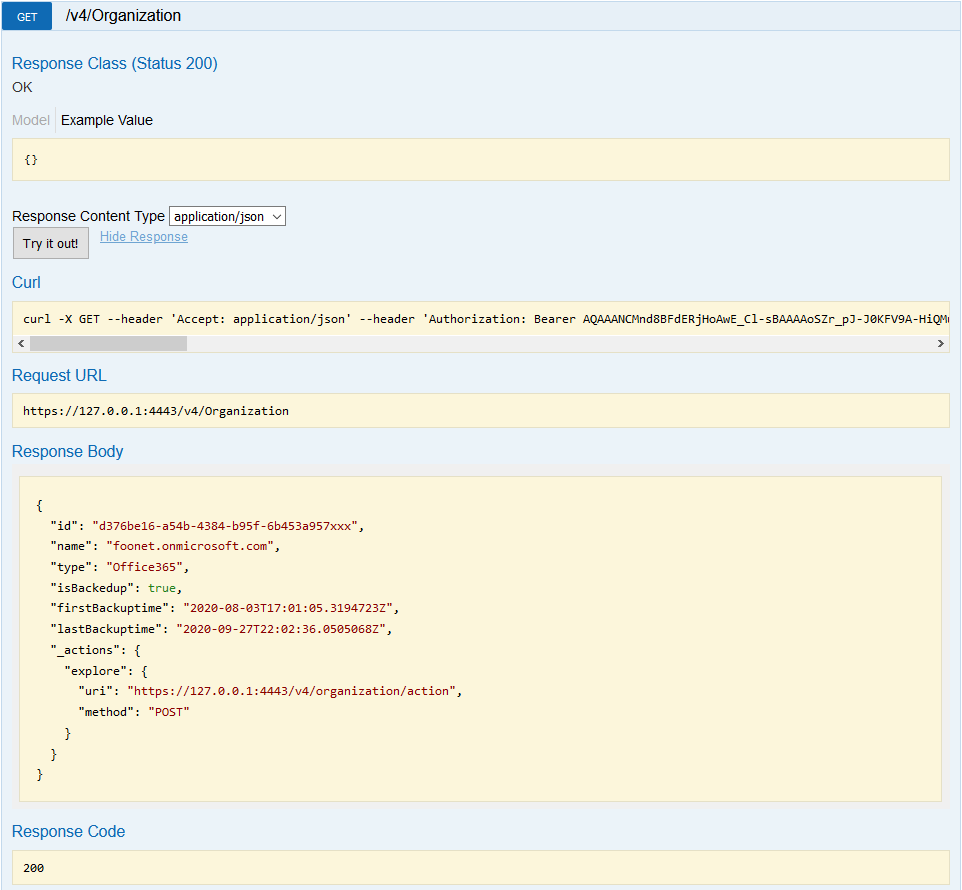Screen dimensions: 962x890
Task: Click the blue GET method badge
Action: point(27,16)
